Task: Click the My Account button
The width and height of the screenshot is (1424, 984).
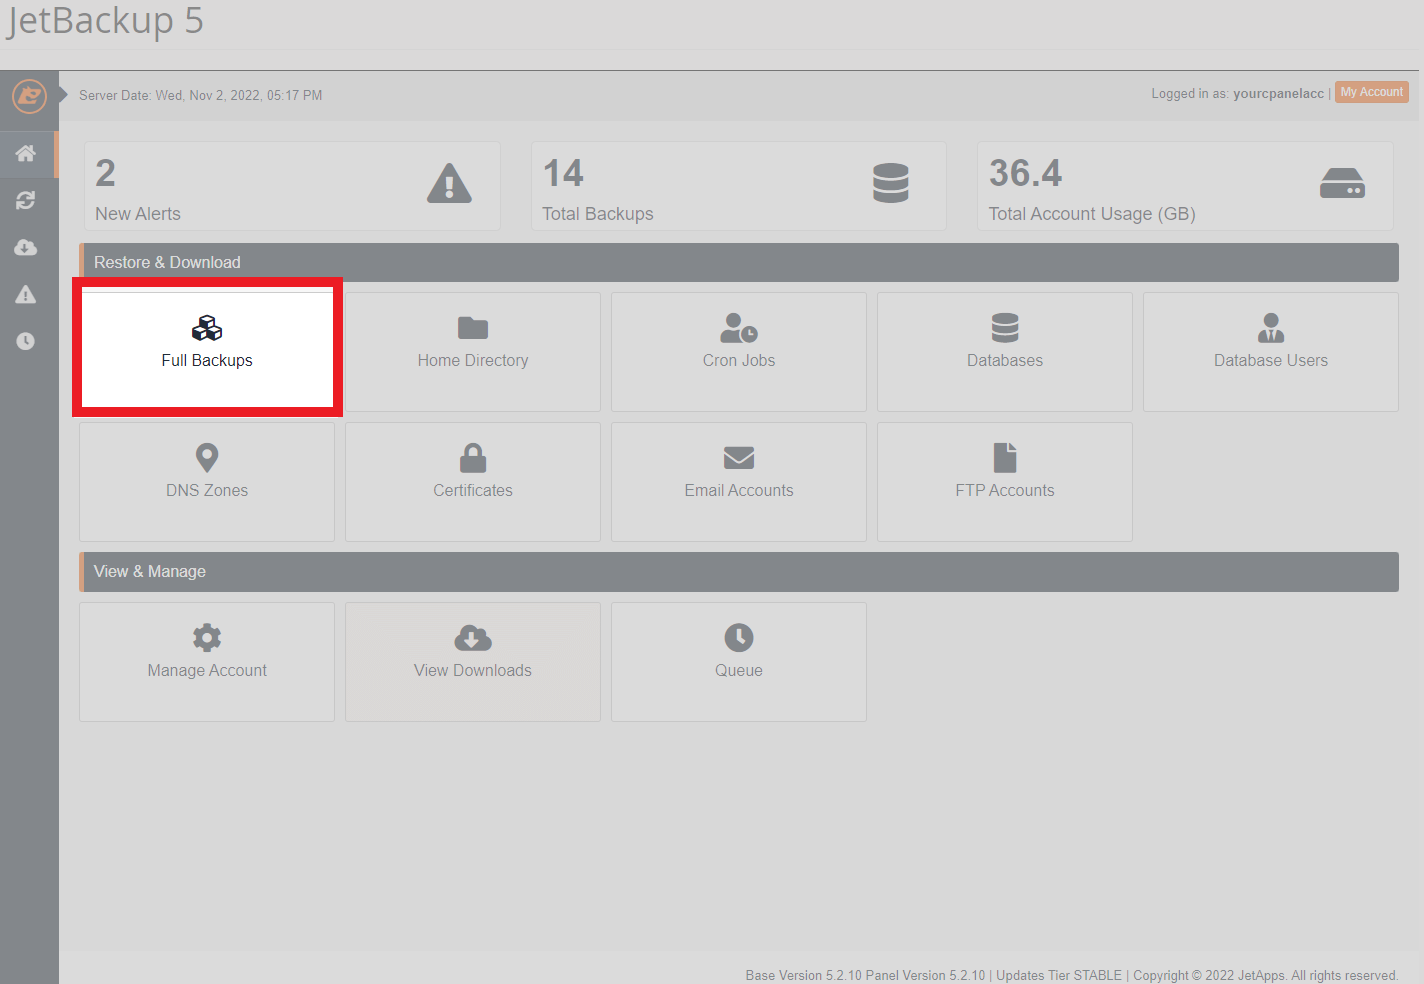Action: [1372, 92]
